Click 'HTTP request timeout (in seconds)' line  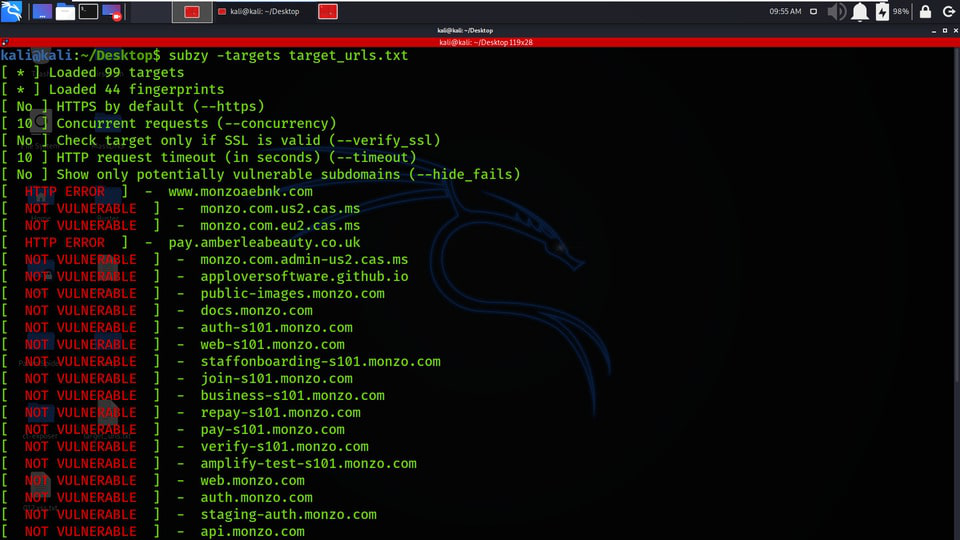236,157
